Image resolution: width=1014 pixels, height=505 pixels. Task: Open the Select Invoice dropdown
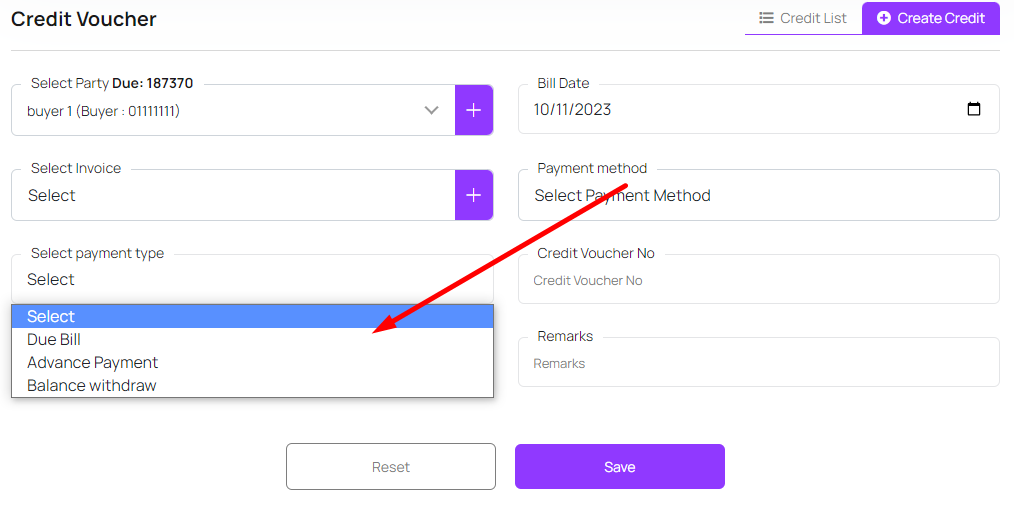232,196
